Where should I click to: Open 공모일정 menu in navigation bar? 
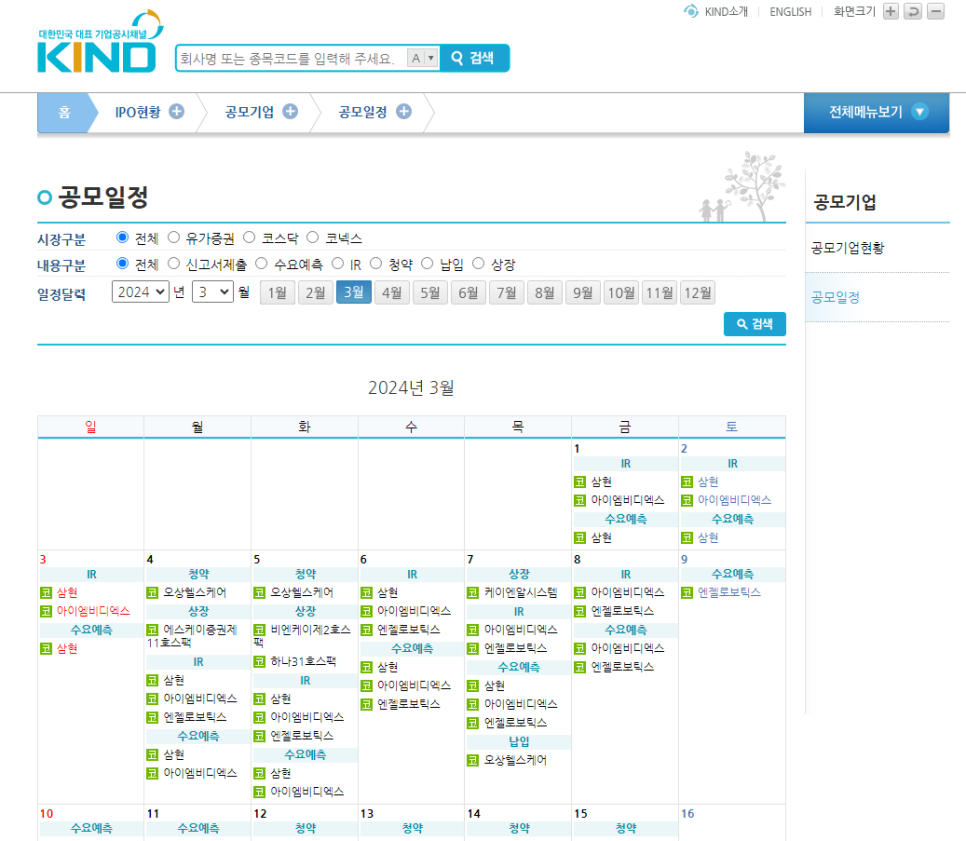click(x=363, y=112)
